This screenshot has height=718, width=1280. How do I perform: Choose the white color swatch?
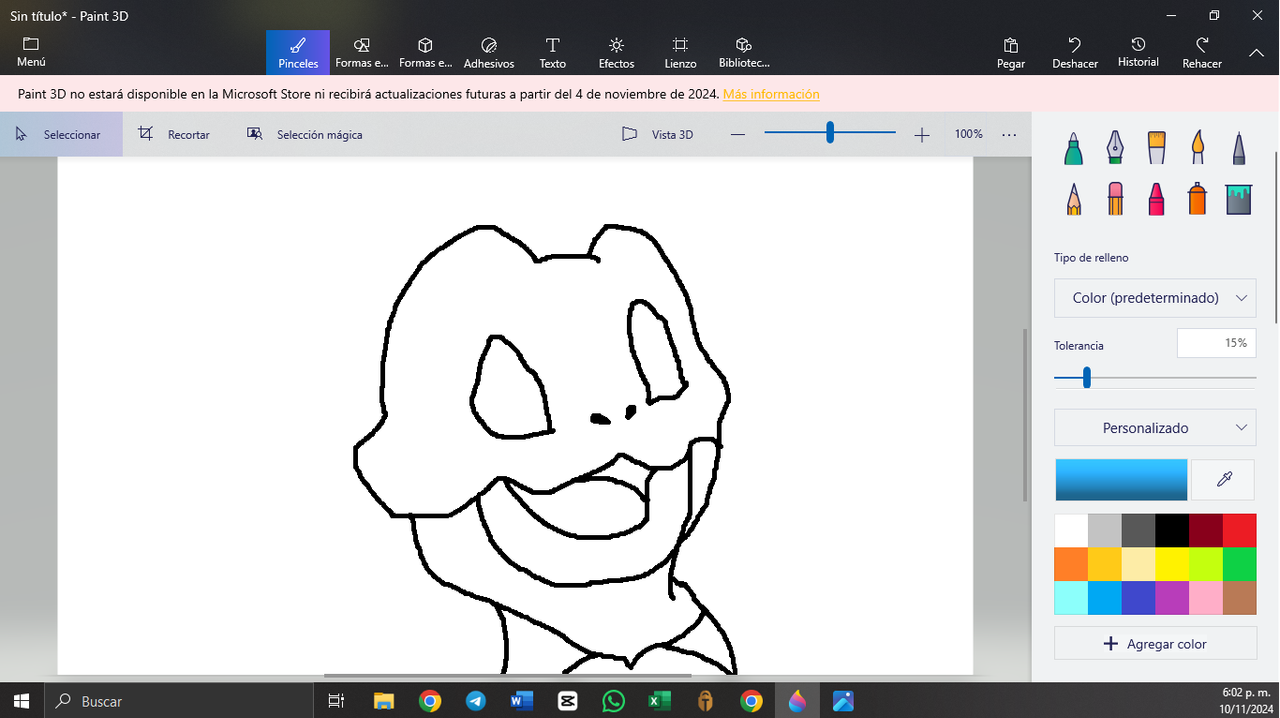point(1071,530)
